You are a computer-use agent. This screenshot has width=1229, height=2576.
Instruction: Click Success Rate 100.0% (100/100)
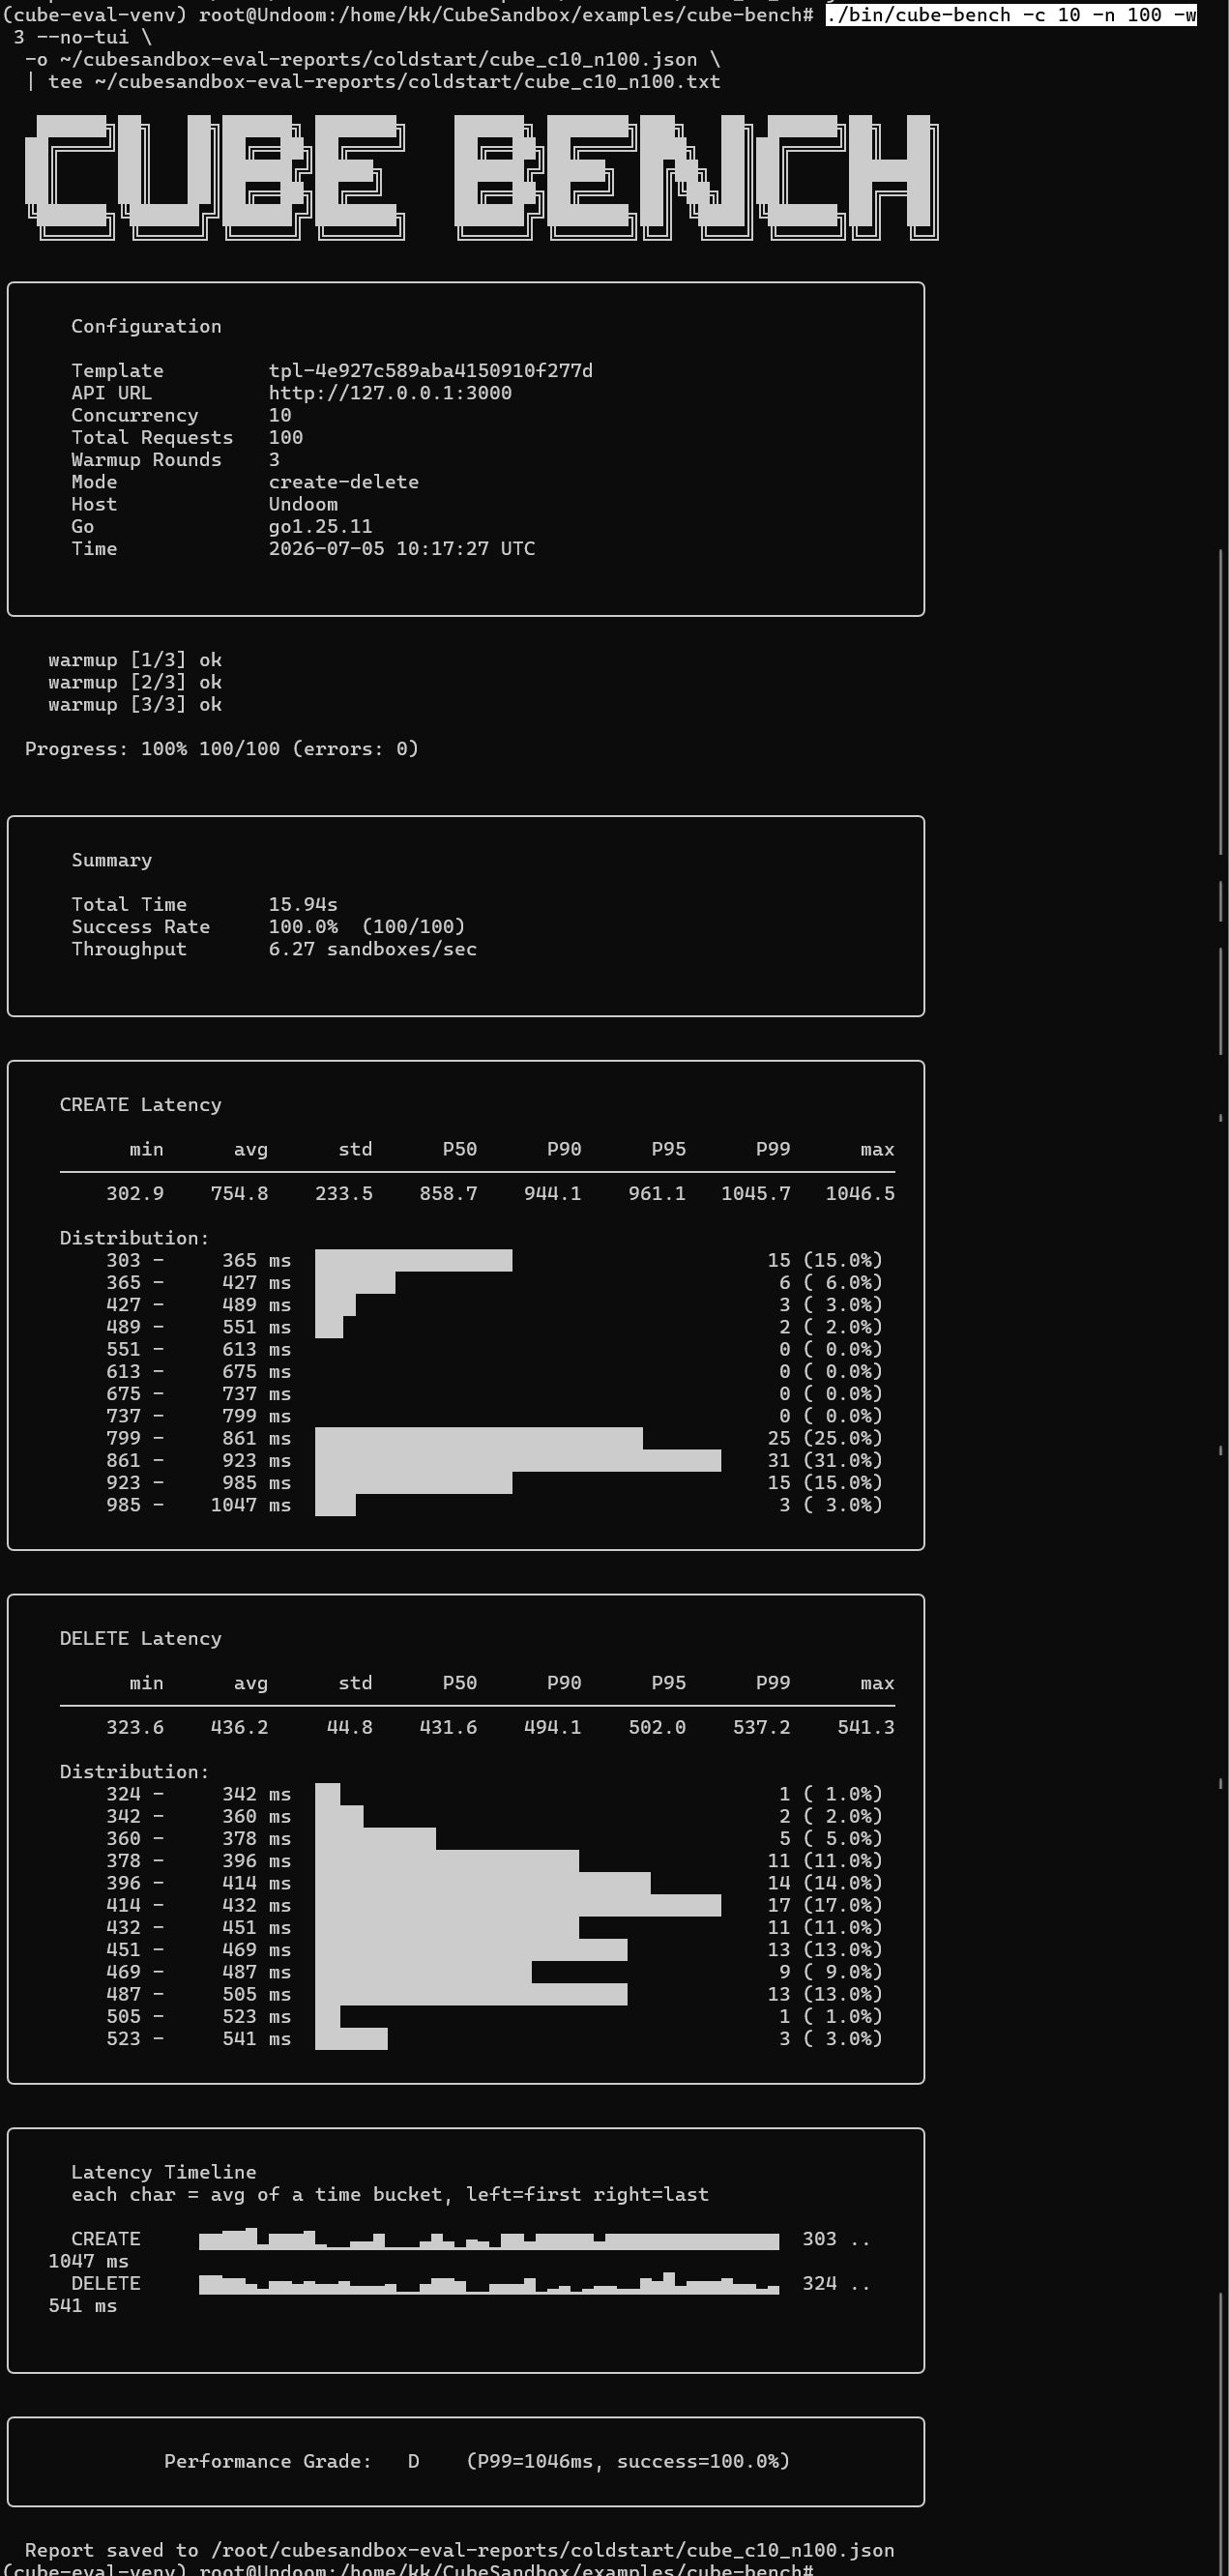point(366,927)
